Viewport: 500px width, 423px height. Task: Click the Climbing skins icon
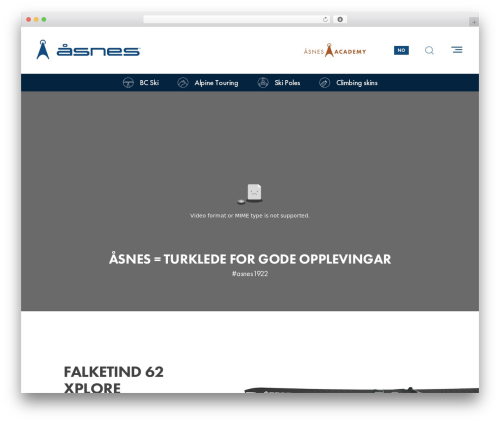[x=324, y=82]
